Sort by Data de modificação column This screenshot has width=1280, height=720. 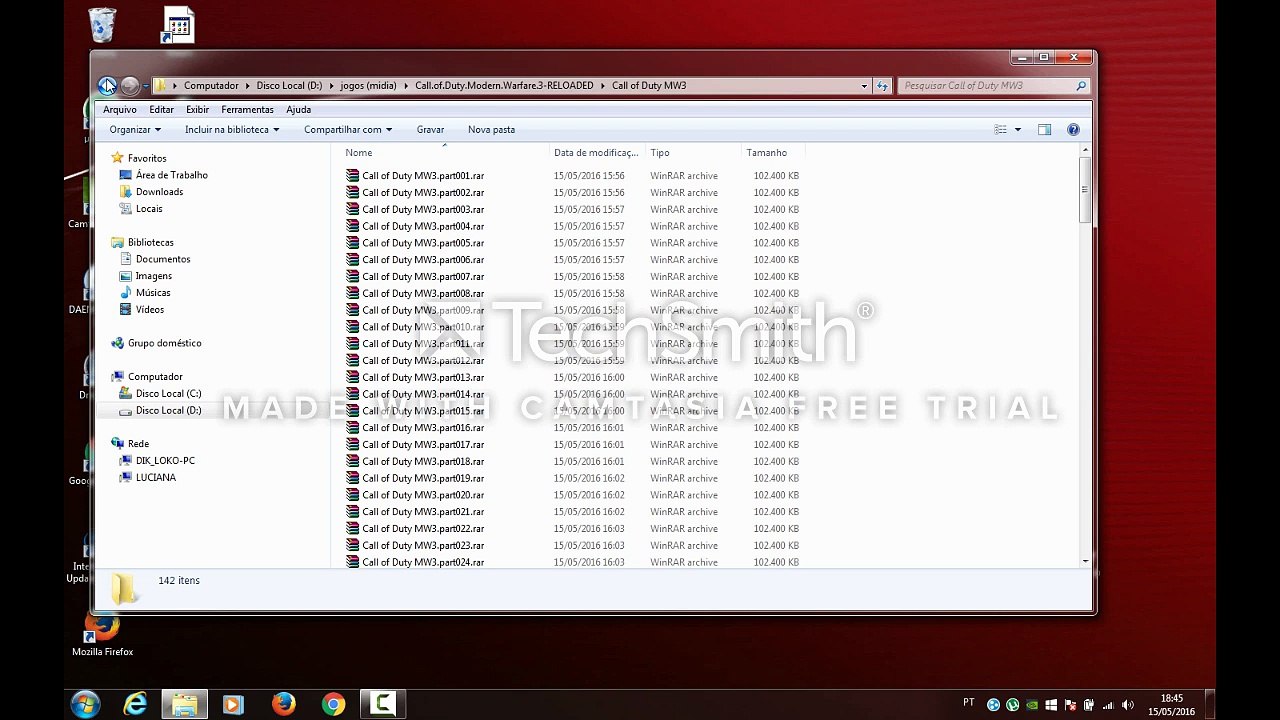click(x=597, y=153)
